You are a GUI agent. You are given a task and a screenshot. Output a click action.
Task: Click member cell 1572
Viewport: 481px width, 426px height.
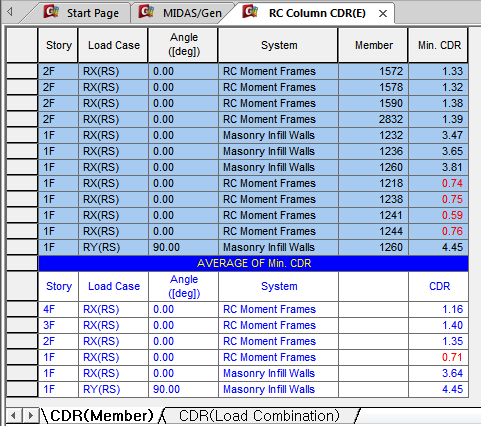[x=373, y=71]
